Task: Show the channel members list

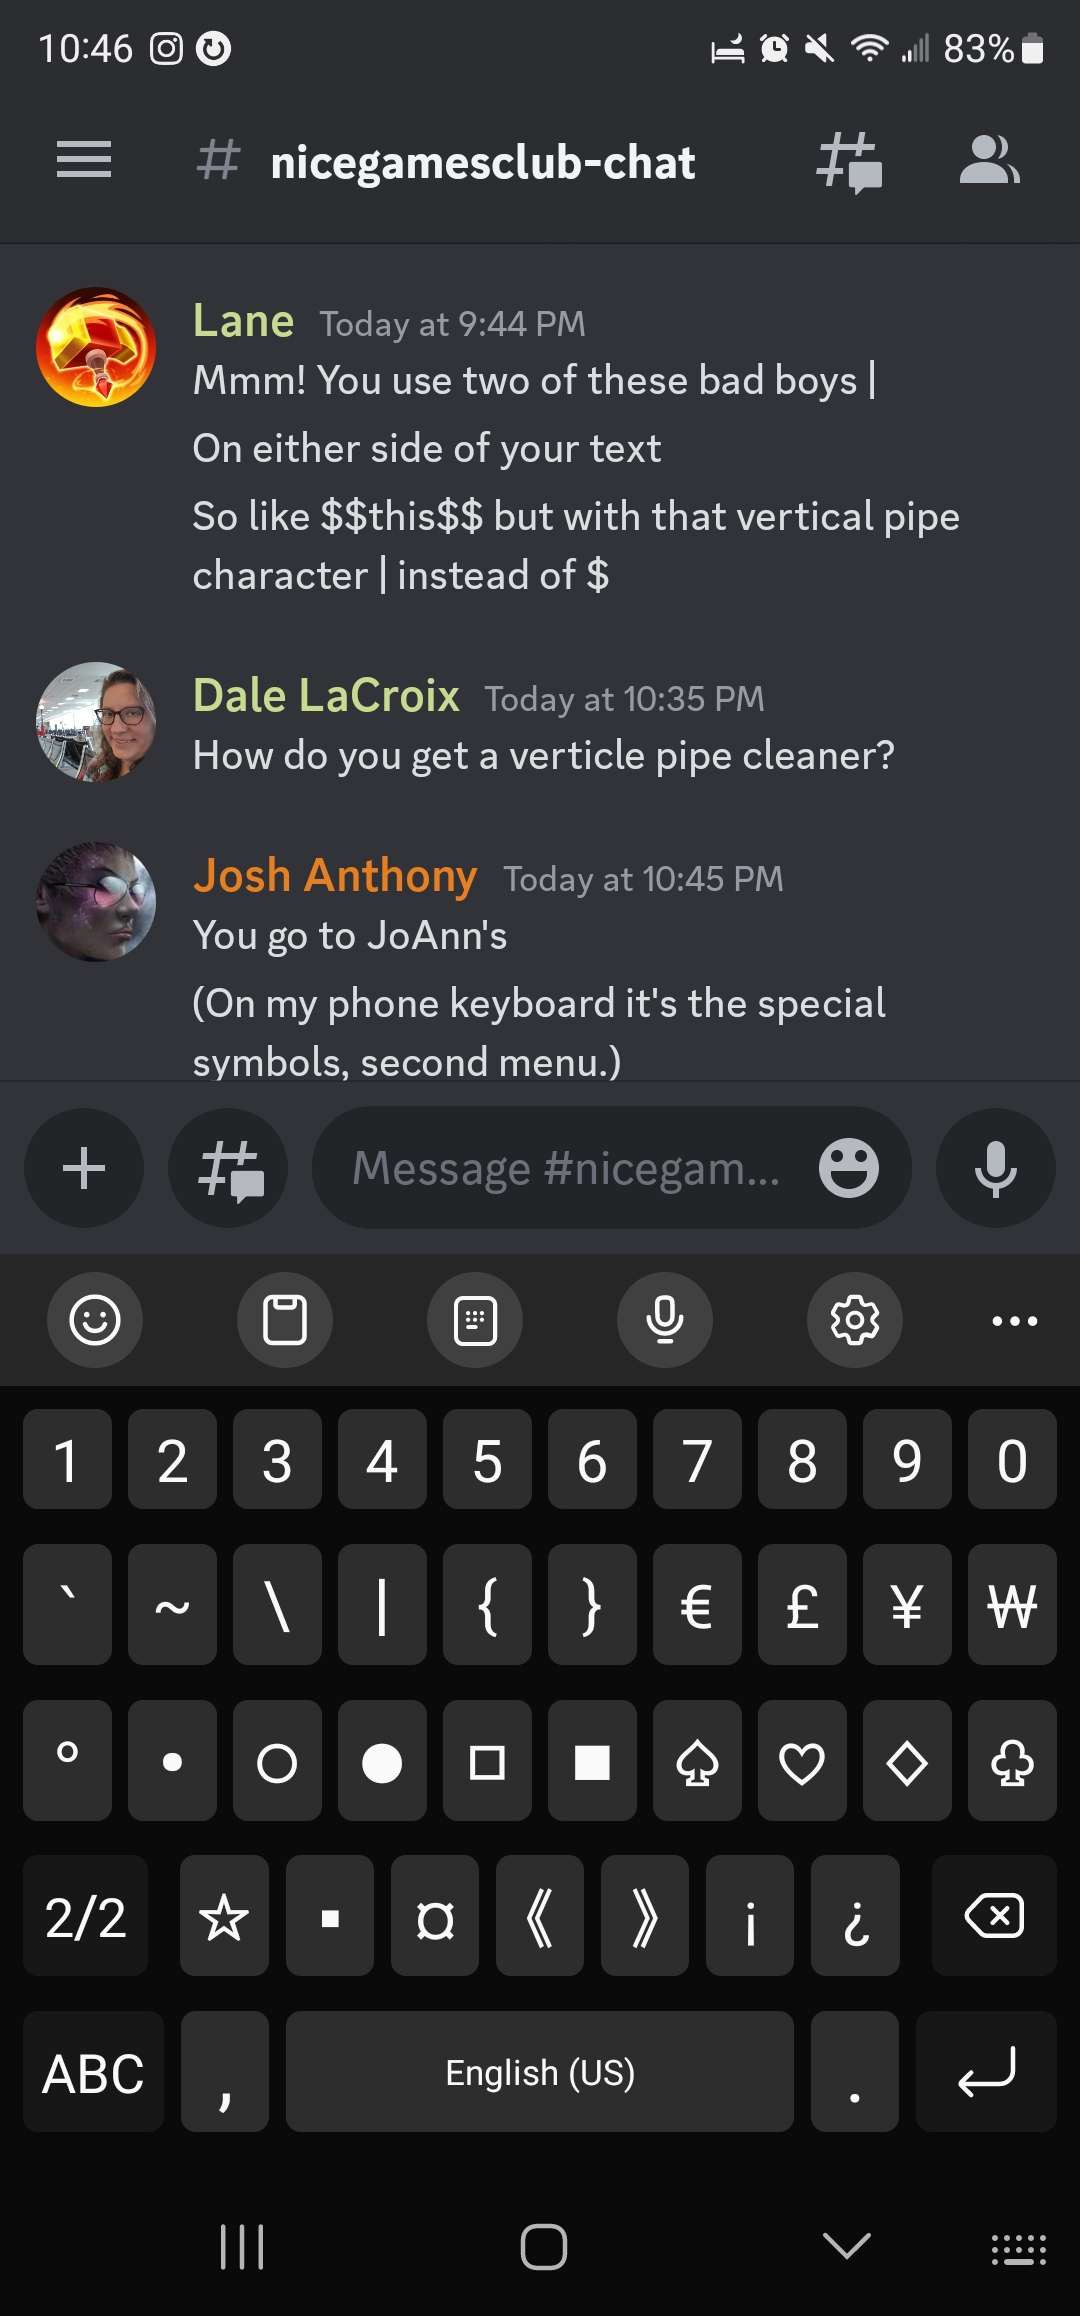Action: [989, 160]
